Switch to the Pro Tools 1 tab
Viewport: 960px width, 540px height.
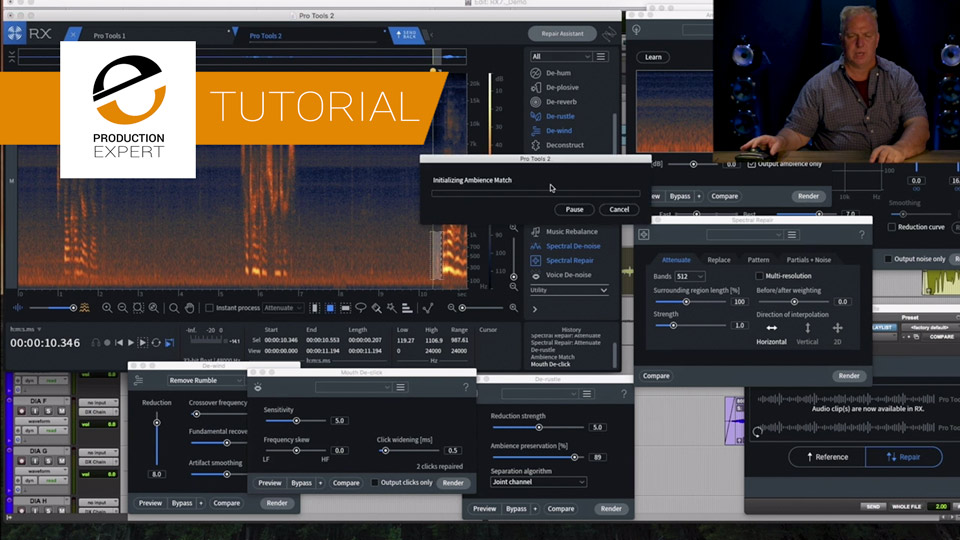coord(110,36)
